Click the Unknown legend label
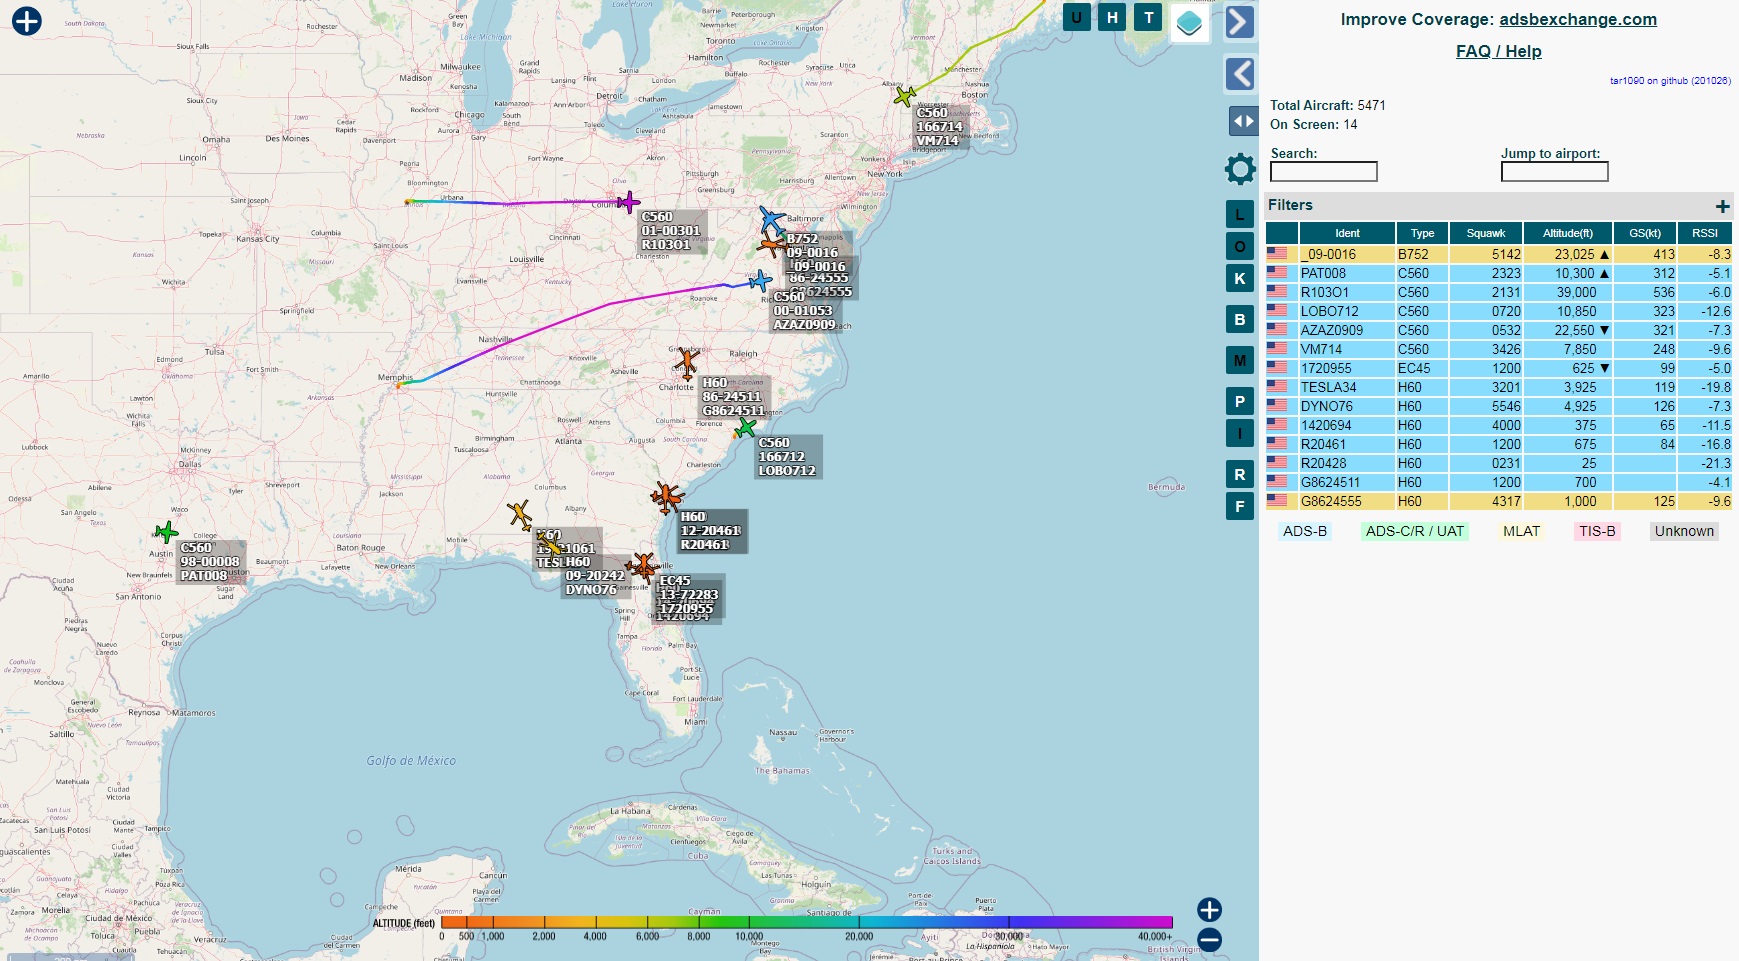The height and width of the screenshot is (961, 1739). tap(1684, 531)
